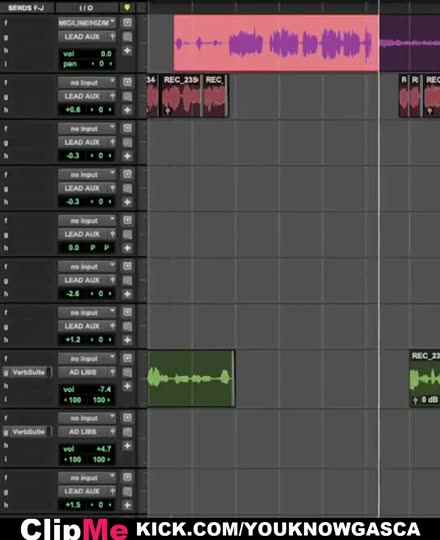Click the square box icon on the -2.6 track

127,266
